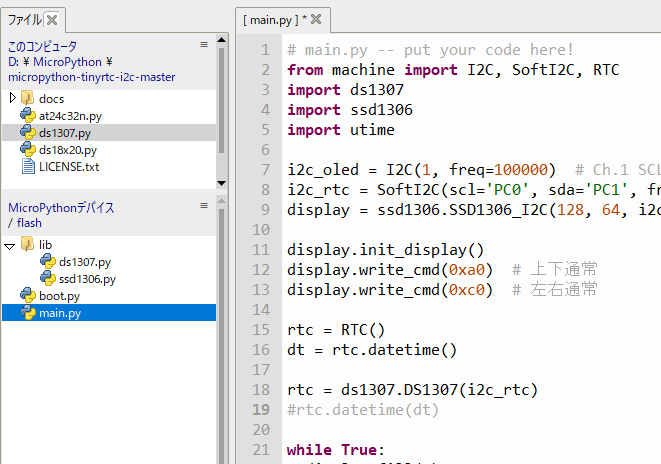Click the このコンピュータ heading link
This screenshot has height=464, width=661.
point(43,46)
